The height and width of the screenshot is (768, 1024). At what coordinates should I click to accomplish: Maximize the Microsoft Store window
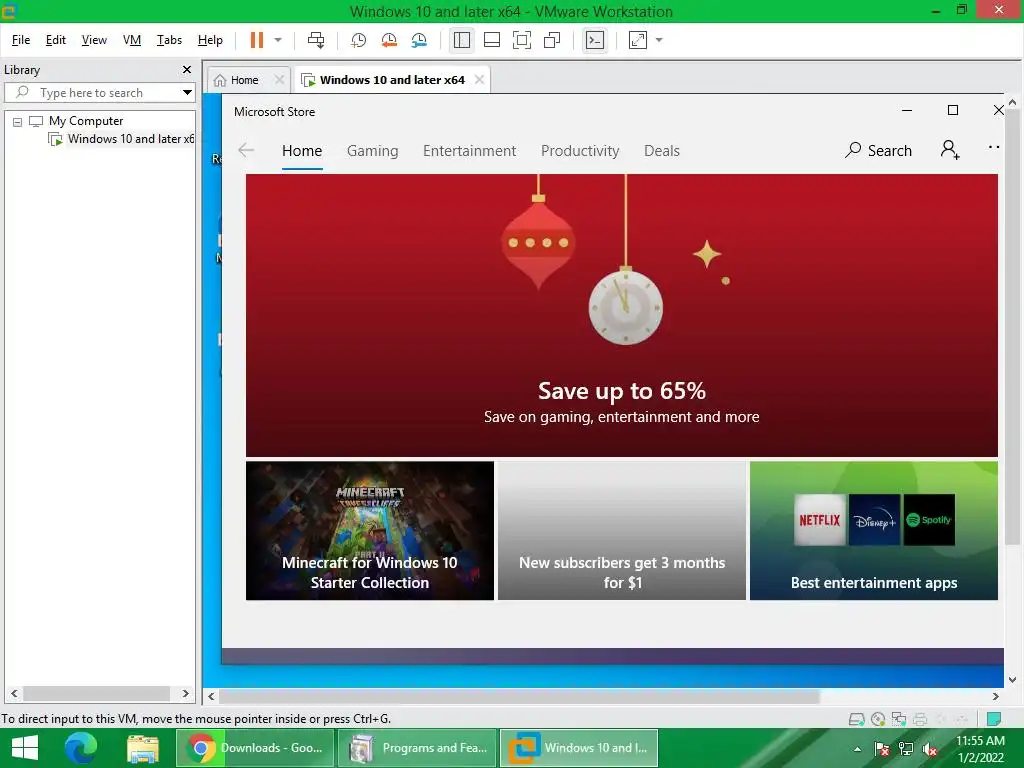click(x=953, y=110)
